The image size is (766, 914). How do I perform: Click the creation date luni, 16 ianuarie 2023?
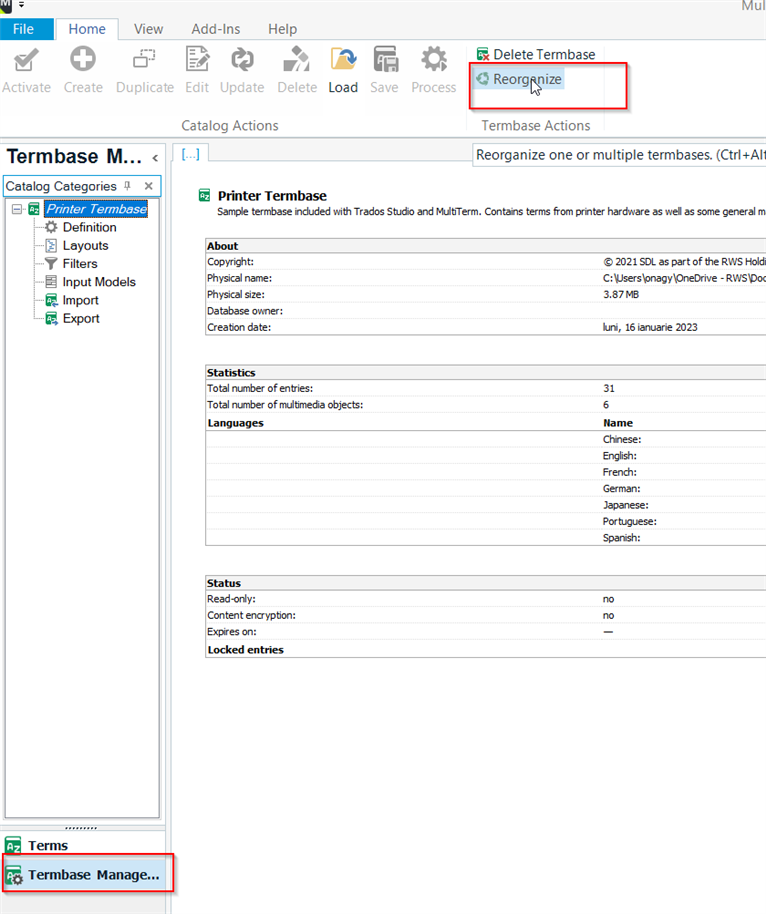click(x=650, y=327)
